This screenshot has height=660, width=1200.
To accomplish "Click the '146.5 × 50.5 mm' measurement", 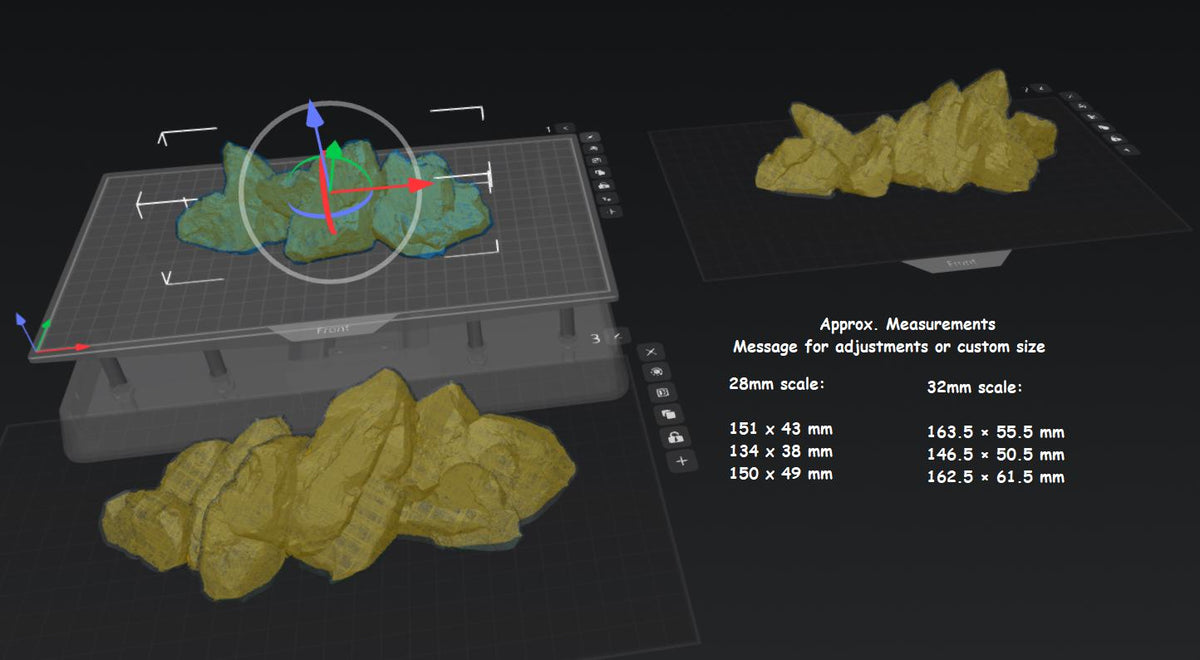I will (x=996, y=455).
